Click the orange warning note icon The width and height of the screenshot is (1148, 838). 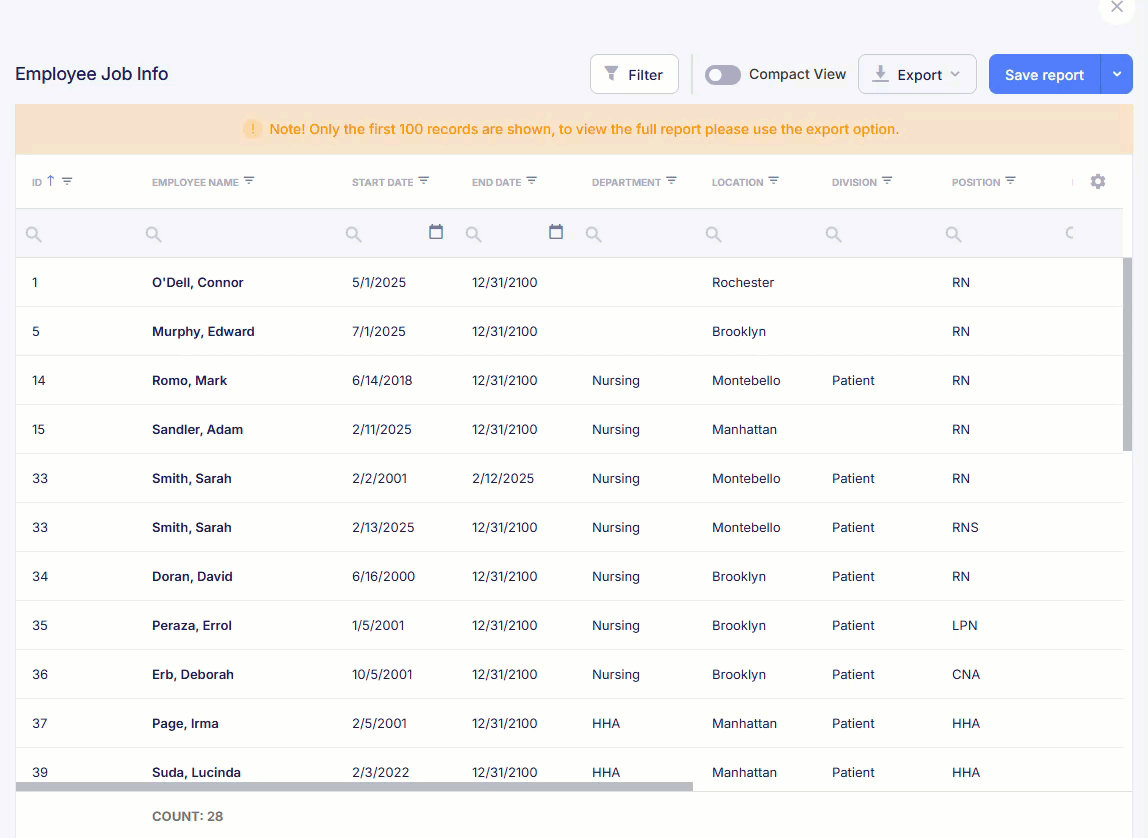[253, 130]
